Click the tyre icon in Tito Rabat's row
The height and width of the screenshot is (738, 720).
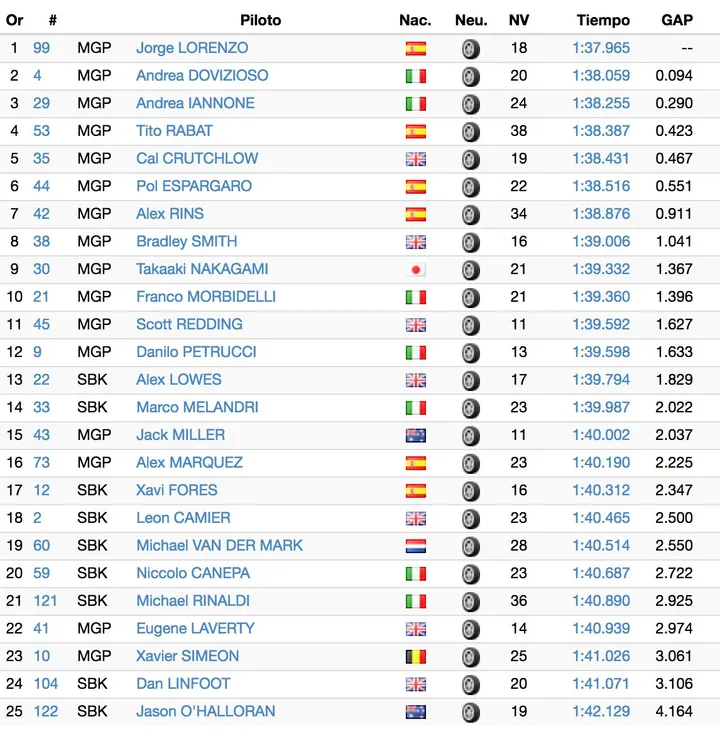(x=471, y=131)
